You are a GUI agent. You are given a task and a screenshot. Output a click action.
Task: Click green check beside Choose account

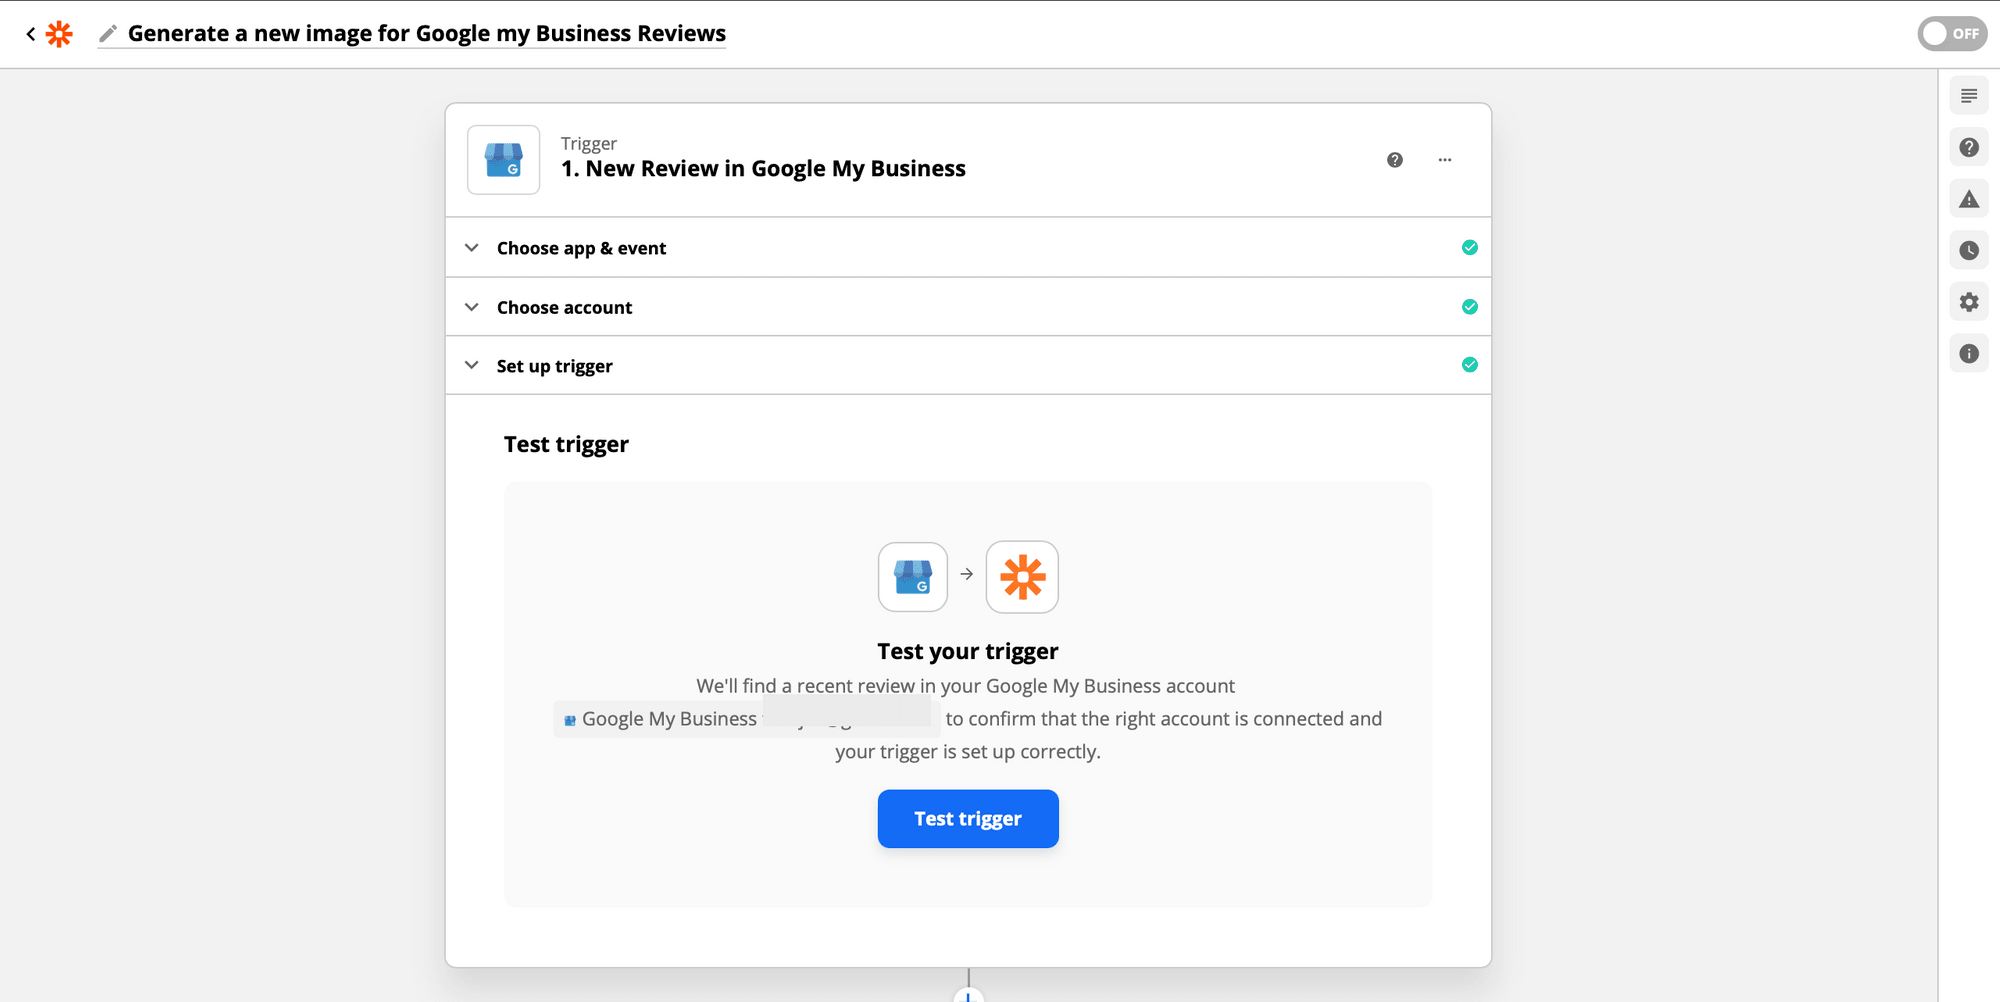click(x=1470, y=307)
